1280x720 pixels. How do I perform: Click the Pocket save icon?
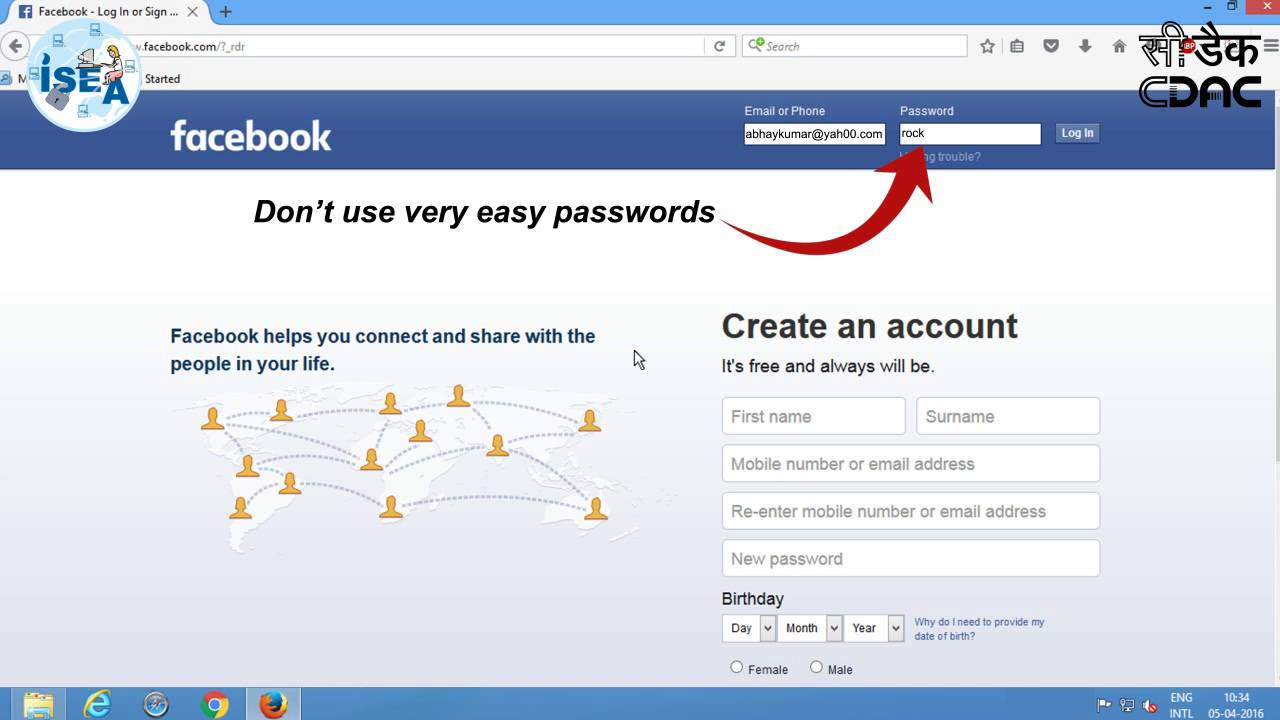(1051, 46)
